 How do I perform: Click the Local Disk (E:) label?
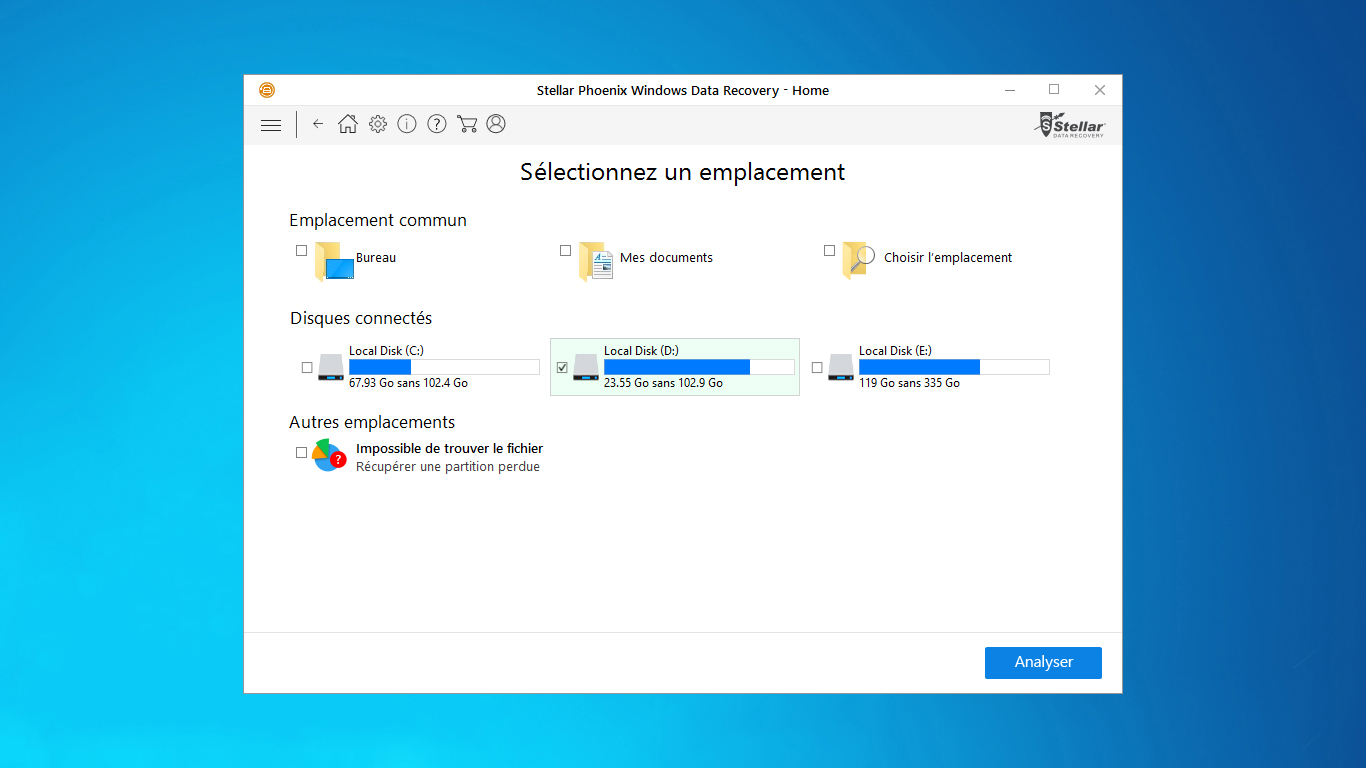[895, 351]
